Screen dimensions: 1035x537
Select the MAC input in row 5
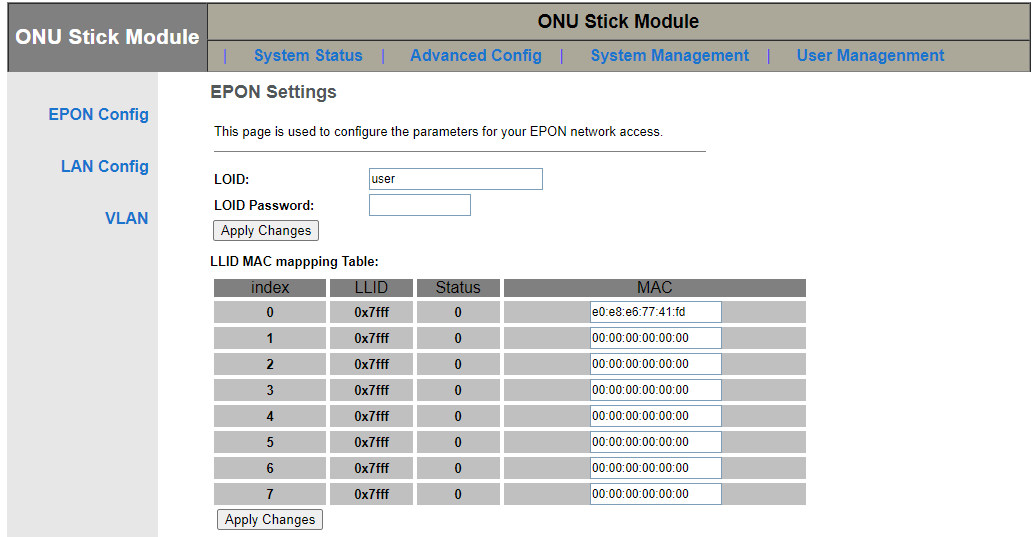tap(655, 442)
